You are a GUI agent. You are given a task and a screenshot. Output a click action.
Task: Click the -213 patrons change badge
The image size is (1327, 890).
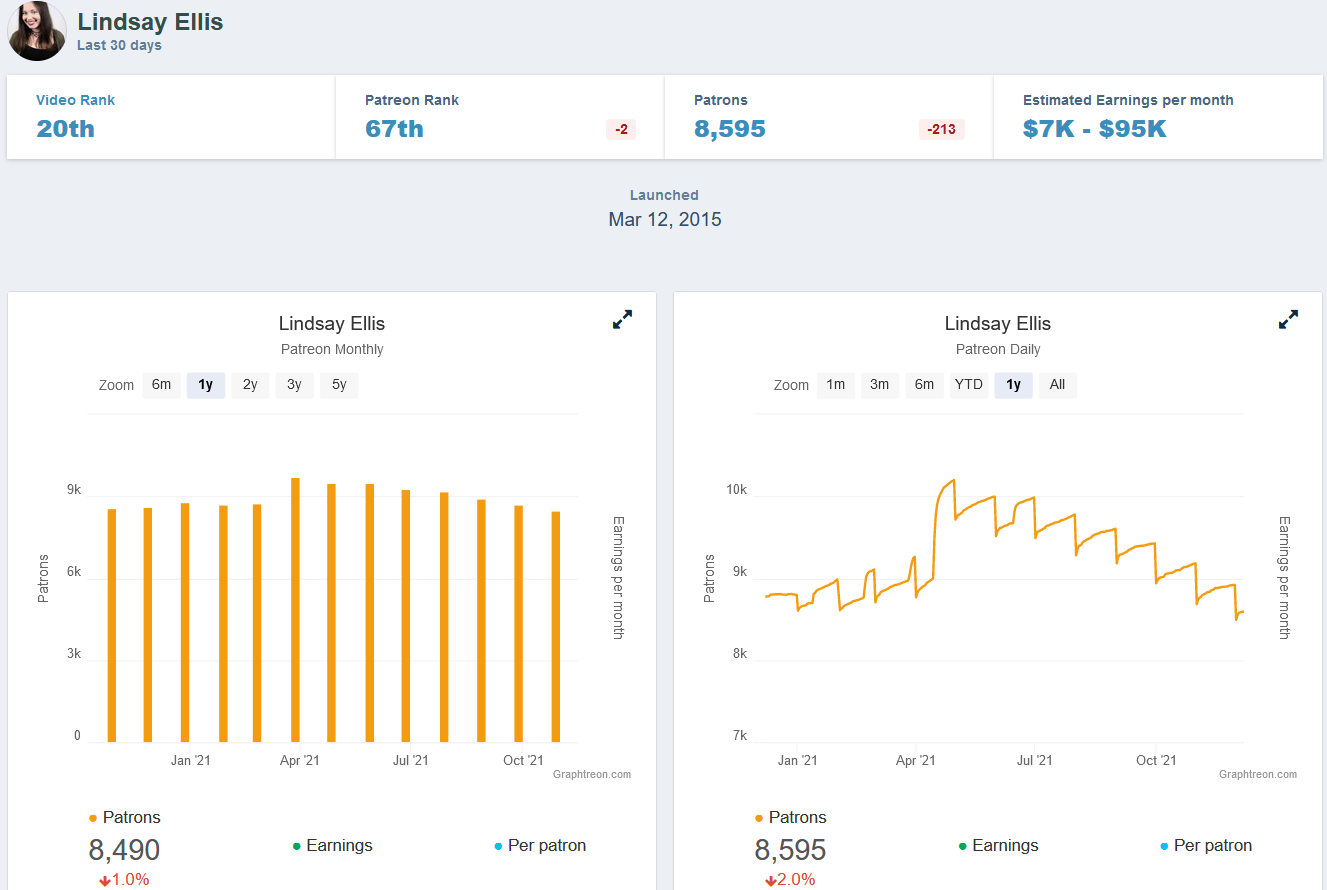pyautogui.click(x=942, y=129)
